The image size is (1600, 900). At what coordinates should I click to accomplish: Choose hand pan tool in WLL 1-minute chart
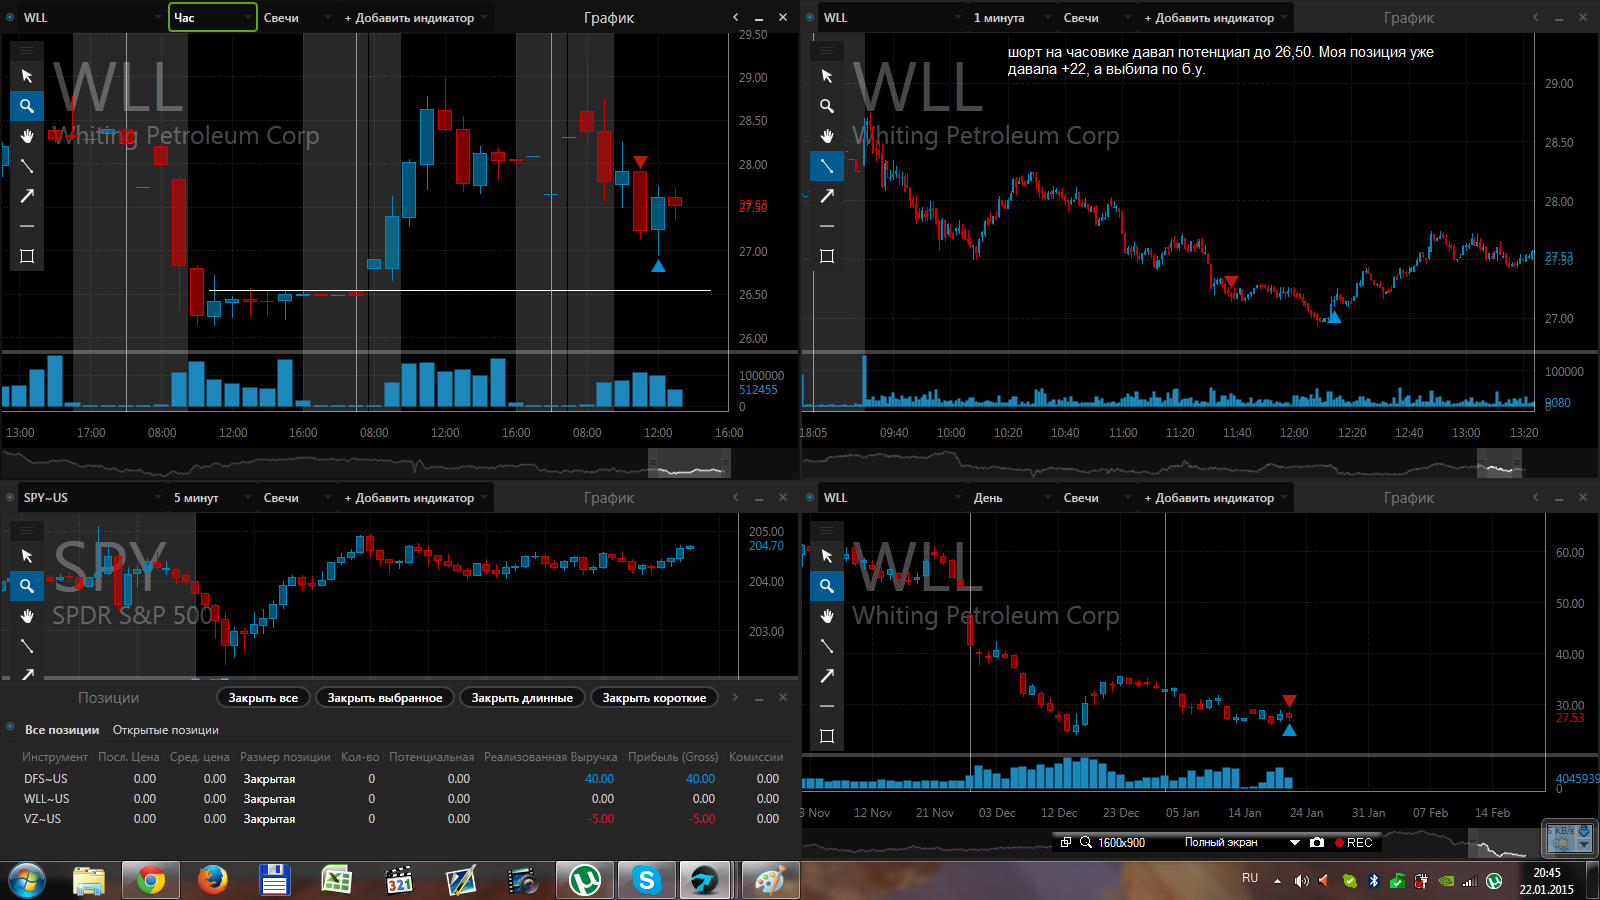827,136
